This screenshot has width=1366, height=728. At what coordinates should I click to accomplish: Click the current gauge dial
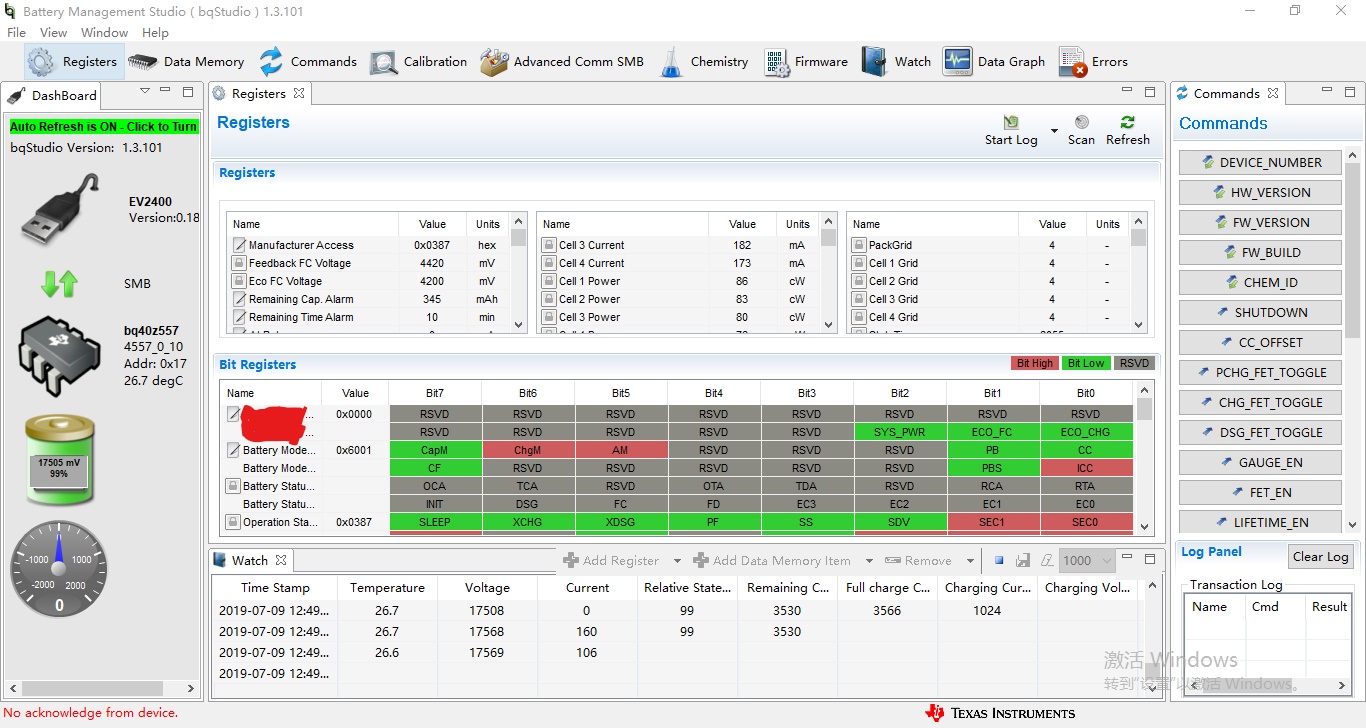[x=59, y=568]
